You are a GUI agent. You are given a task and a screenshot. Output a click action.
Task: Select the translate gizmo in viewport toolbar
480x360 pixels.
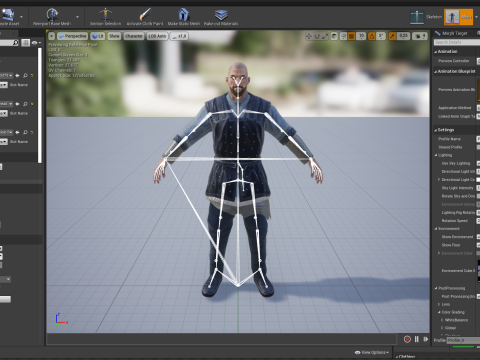[x=309, y=36]
